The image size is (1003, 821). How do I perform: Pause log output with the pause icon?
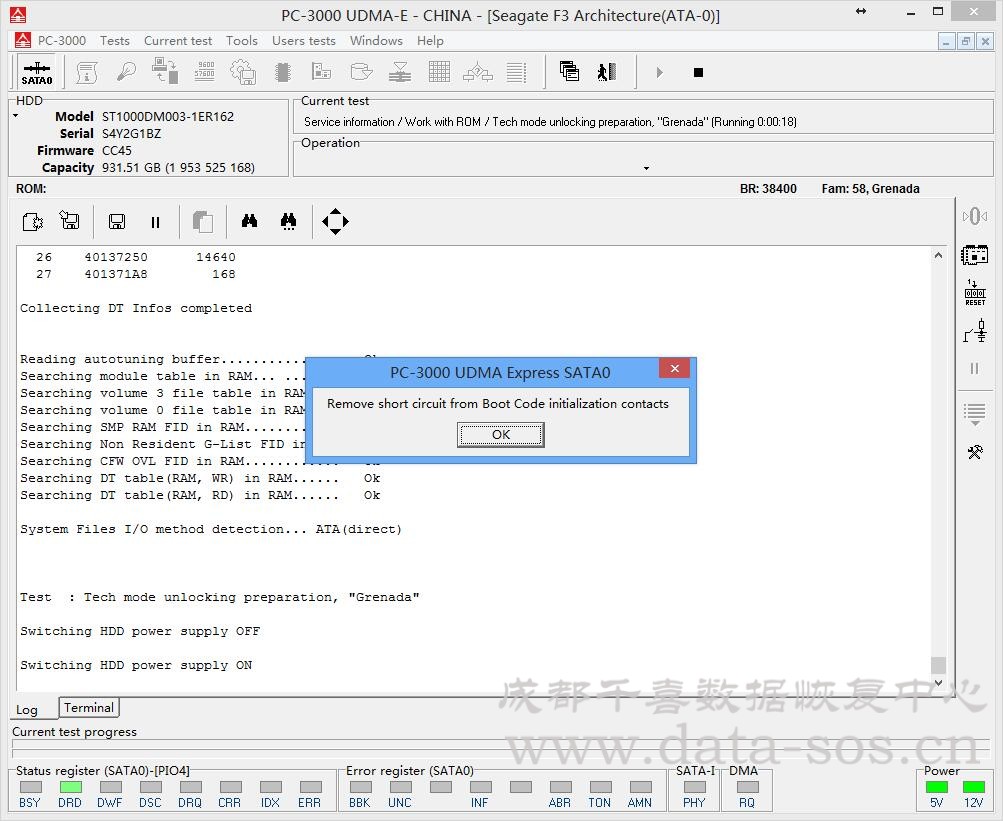[x=155, y=222]
